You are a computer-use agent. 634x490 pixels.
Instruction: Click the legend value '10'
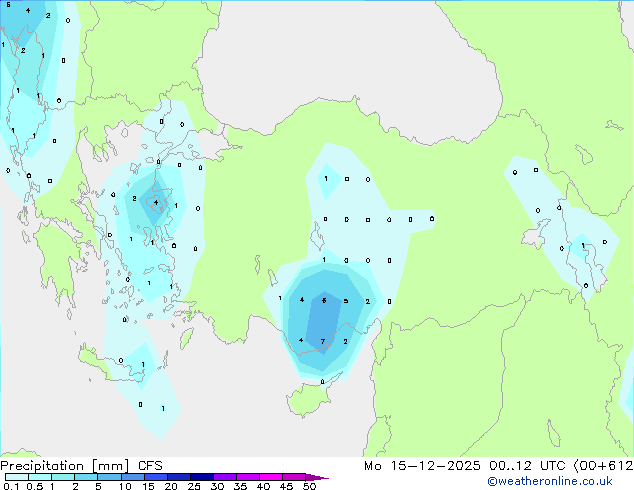click(125, 486)
